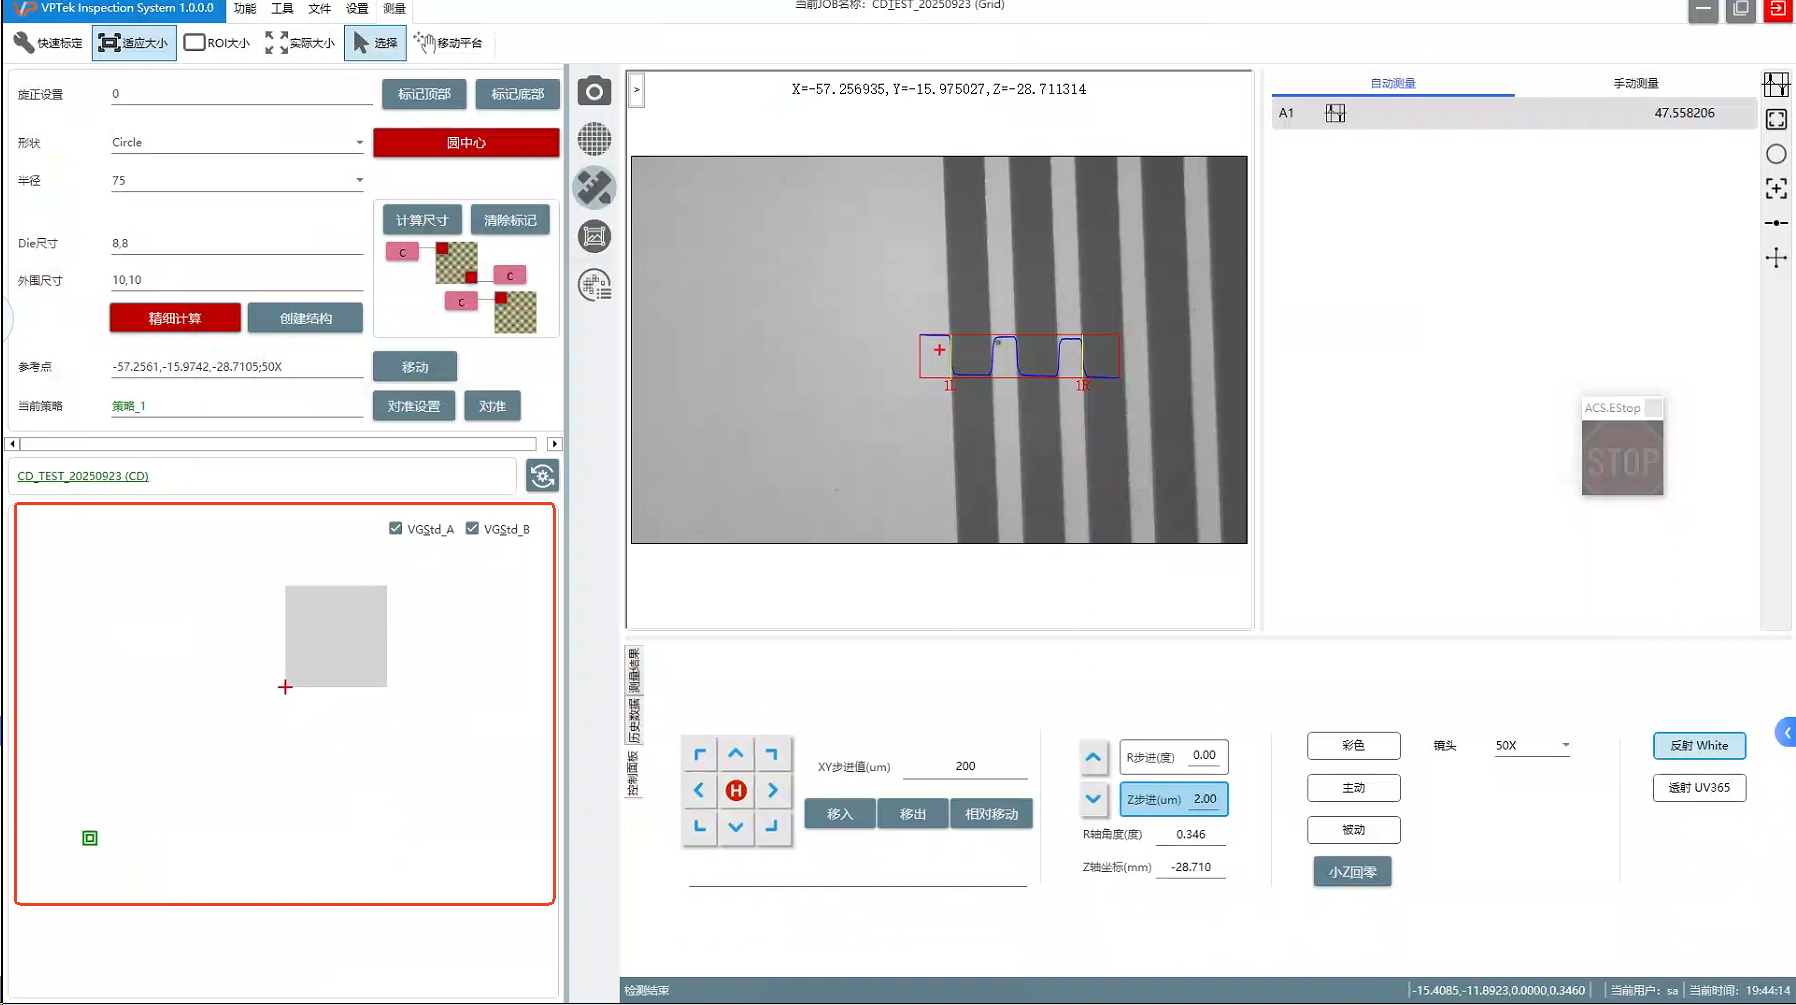Click the horizontal scrollbar right arrow
1796x1005 pixels.
click(554, 444)
